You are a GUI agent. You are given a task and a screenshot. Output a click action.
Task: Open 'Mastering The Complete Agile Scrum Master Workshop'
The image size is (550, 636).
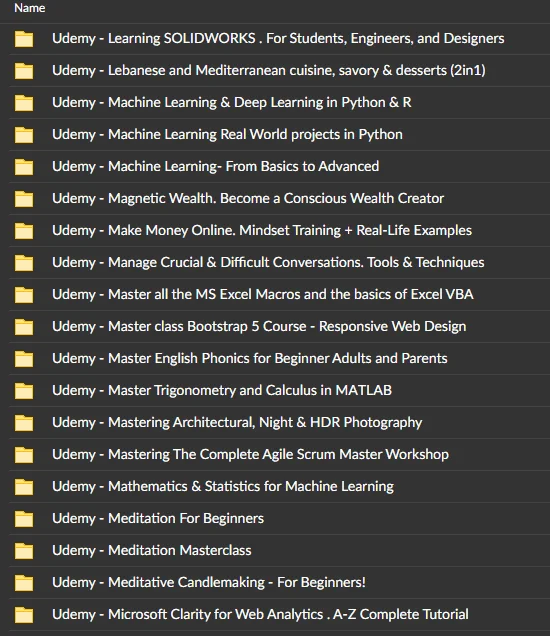[x=278, y=455]
